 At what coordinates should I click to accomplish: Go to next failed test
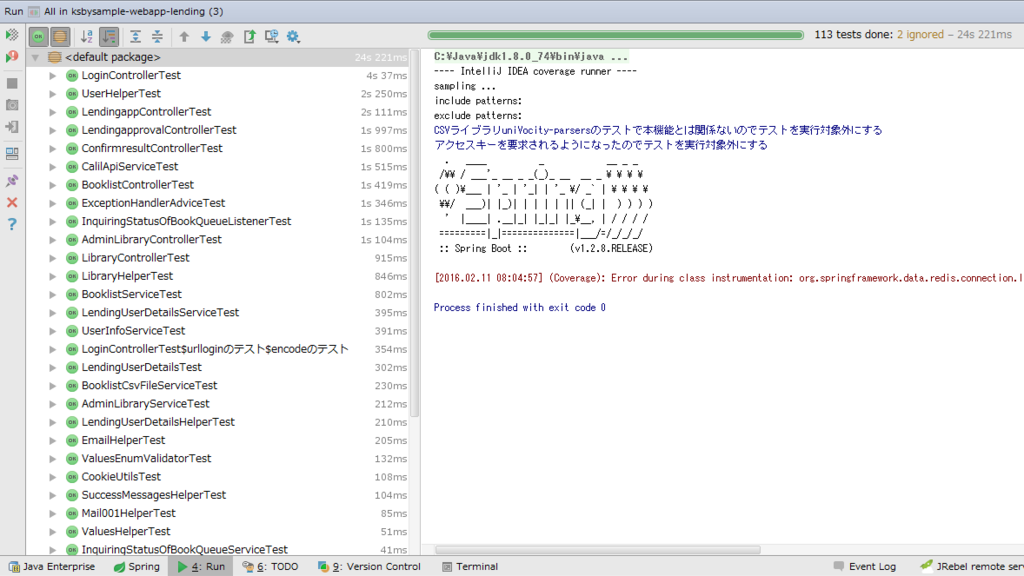(x=206, y=37)
